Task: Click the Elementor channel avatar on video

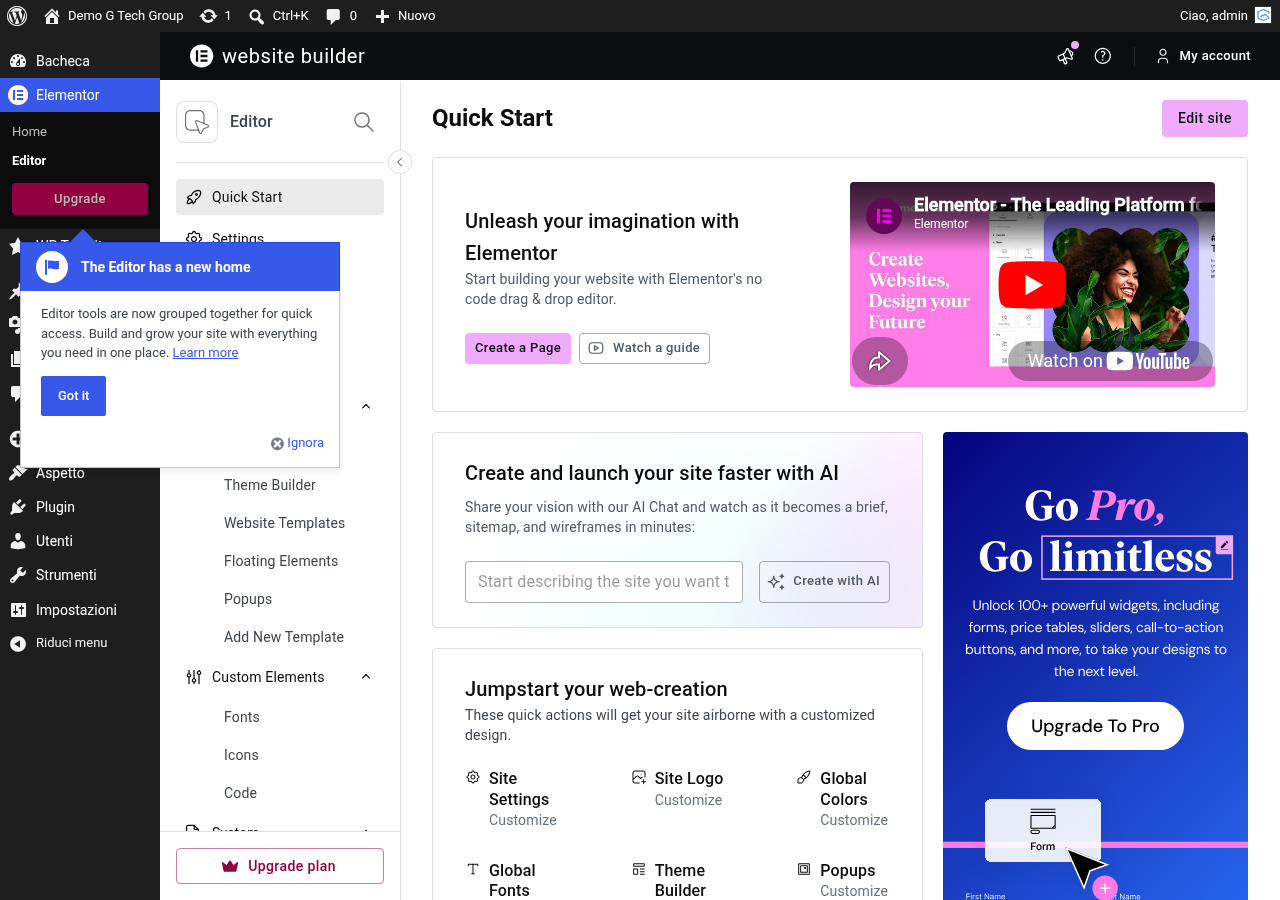Action: point(884,215)
